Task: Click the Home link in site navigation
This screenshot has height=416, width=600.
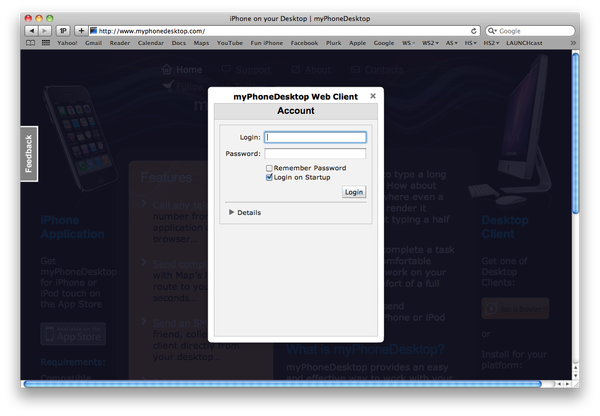Action: click(189, 70)
